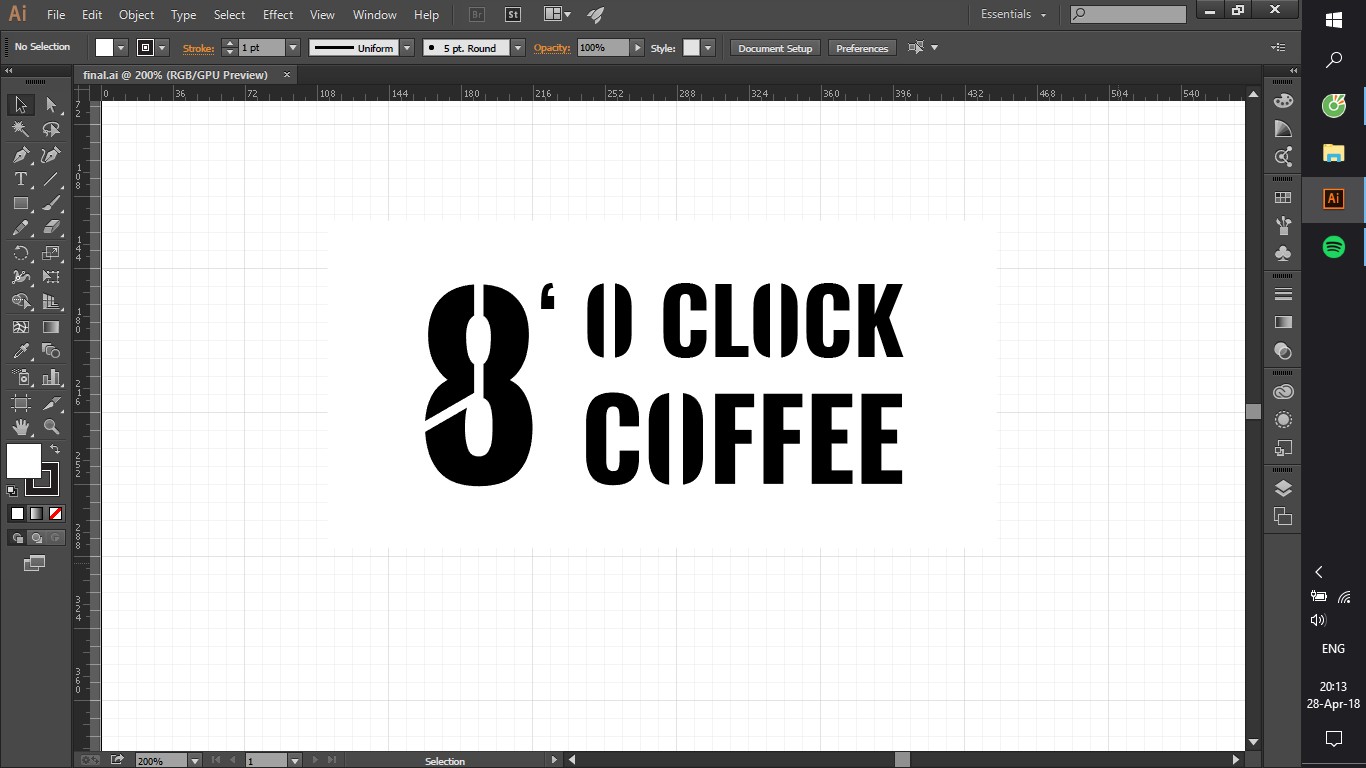Enable Draw Behind mode

coord(36,538)
